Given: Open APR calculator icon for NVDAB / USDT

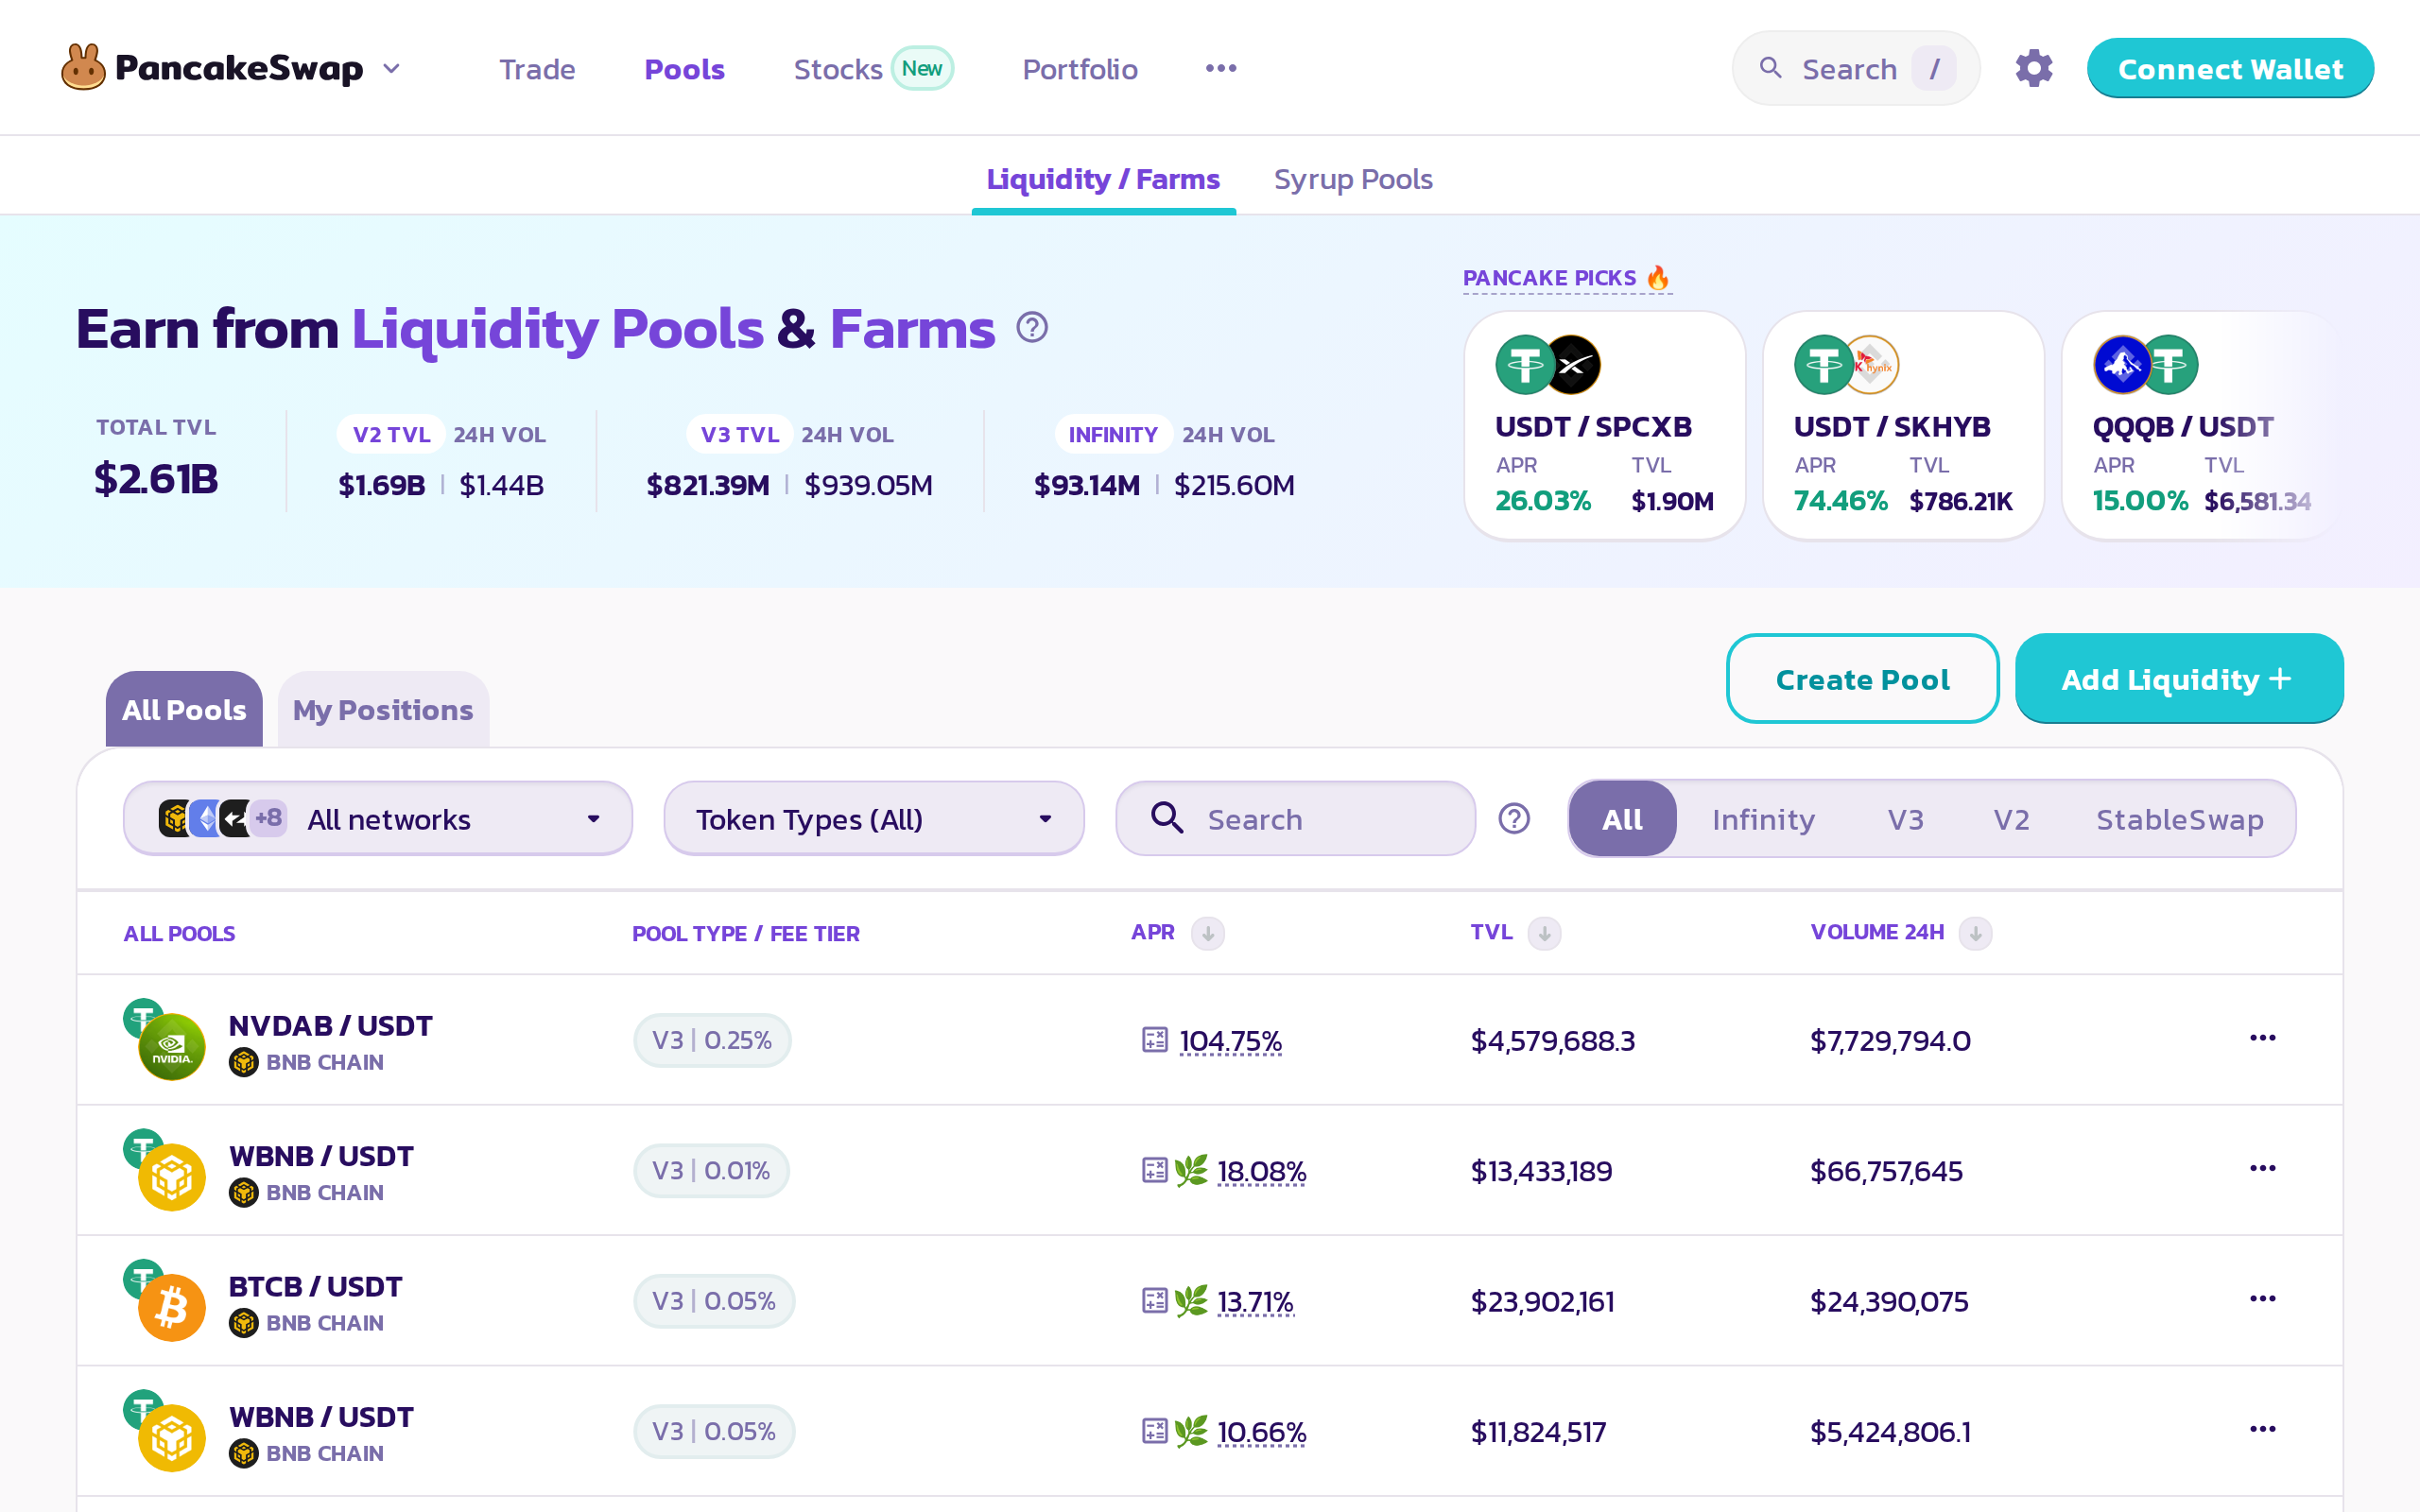Looking at the screenshot, I should pos(1155,1040).
